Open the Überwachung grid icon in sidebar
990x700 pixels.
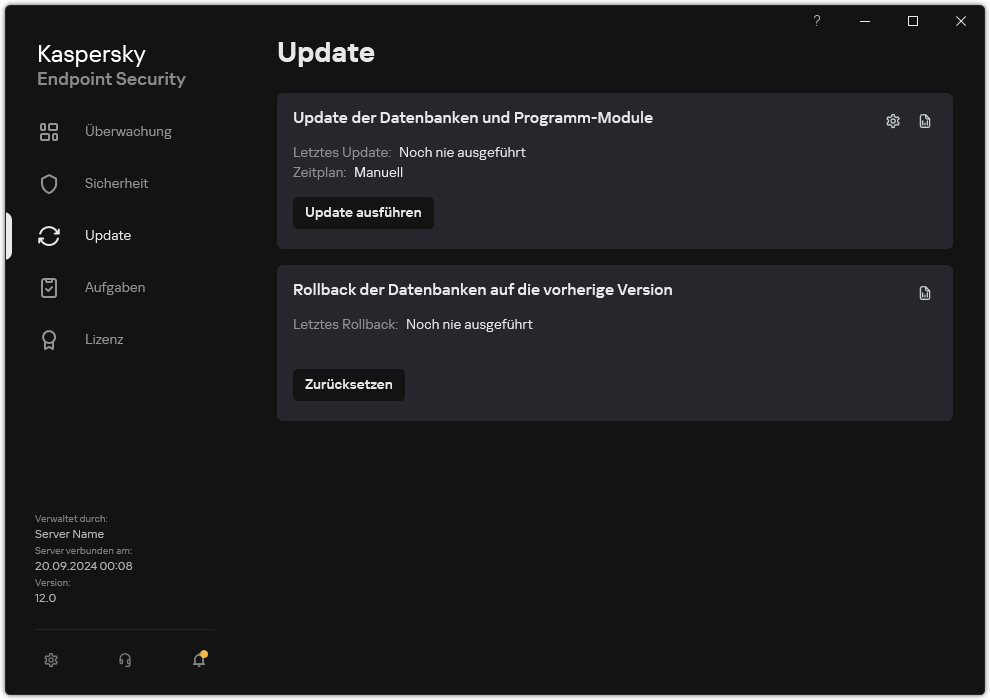click(48, 131)
